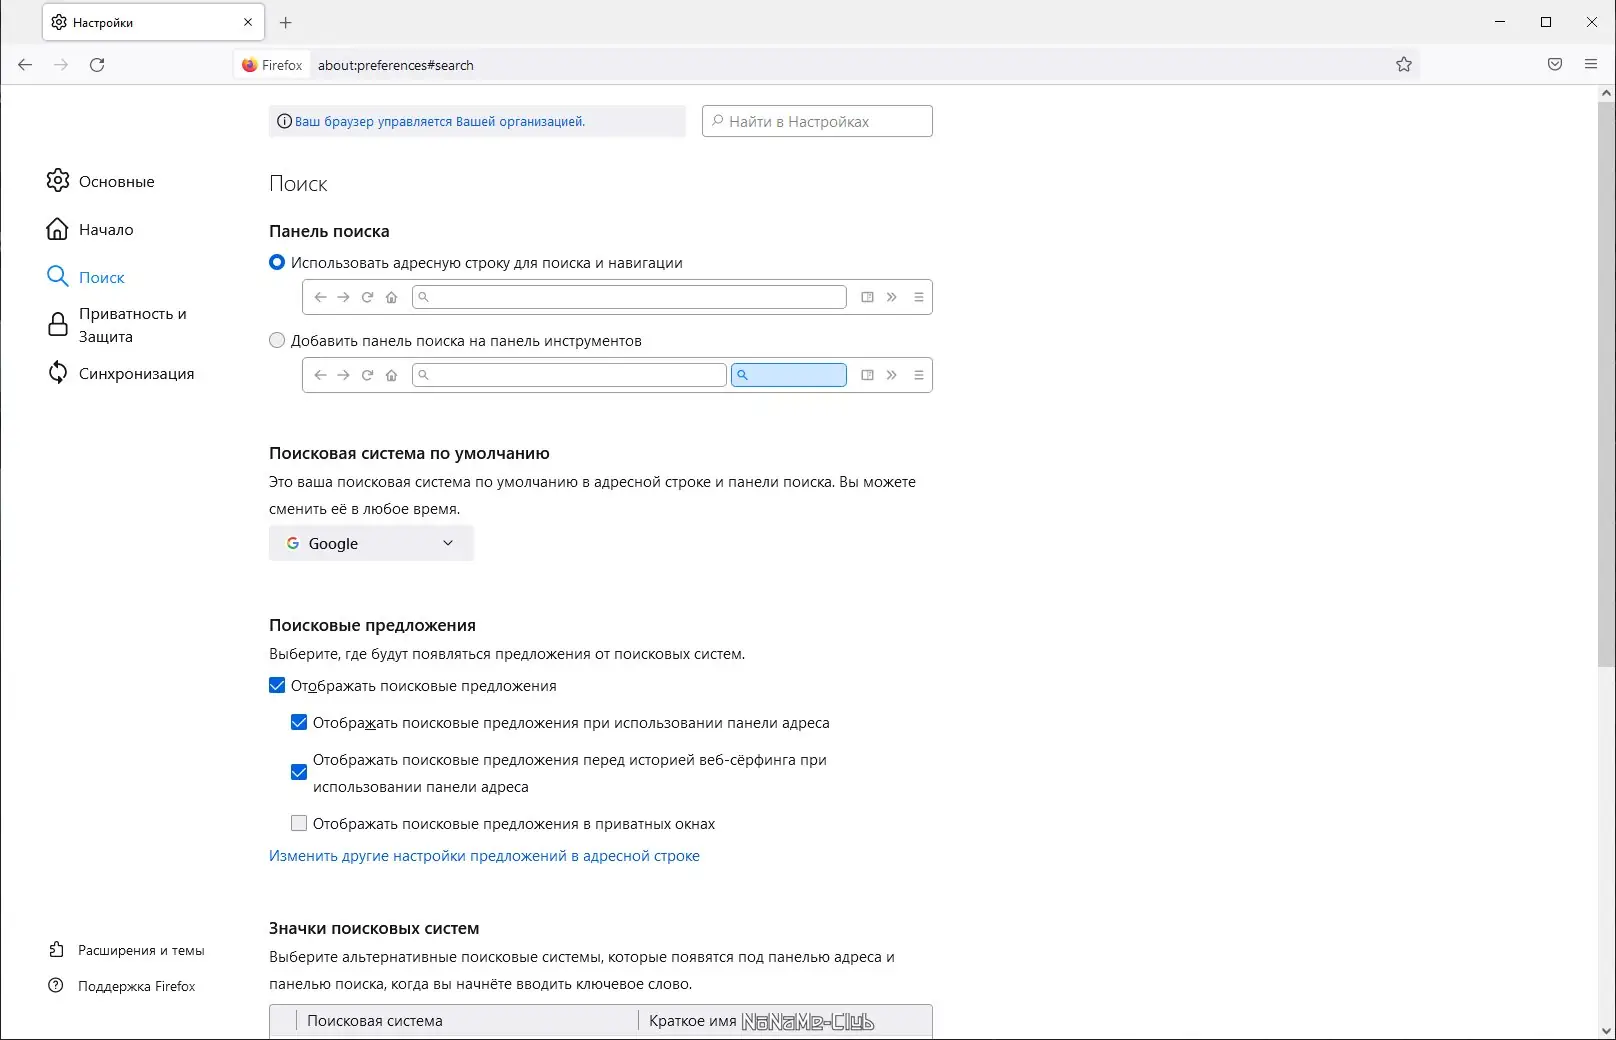
Task: Minimize the Firefox window
Action: [x=1500, y=22]
